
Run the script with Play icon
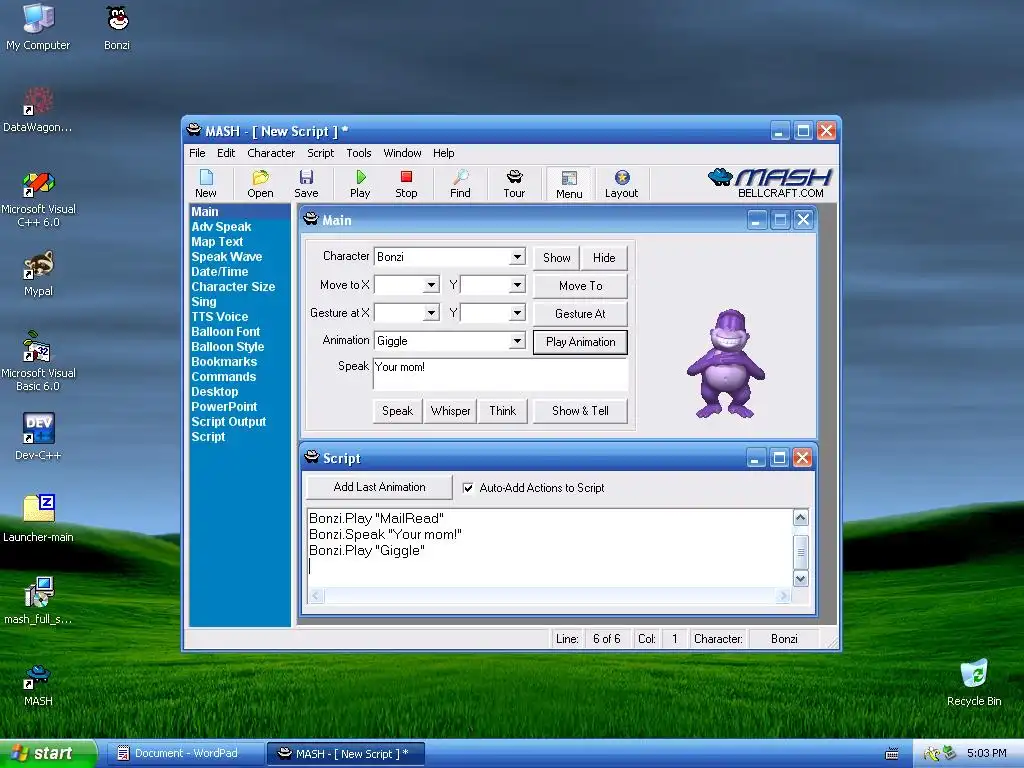360,184
